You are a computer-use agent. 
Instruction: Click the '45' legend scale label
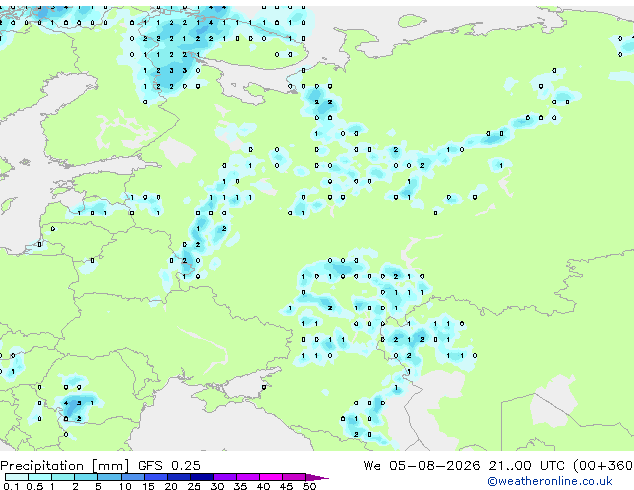click(x=287, y=486)
